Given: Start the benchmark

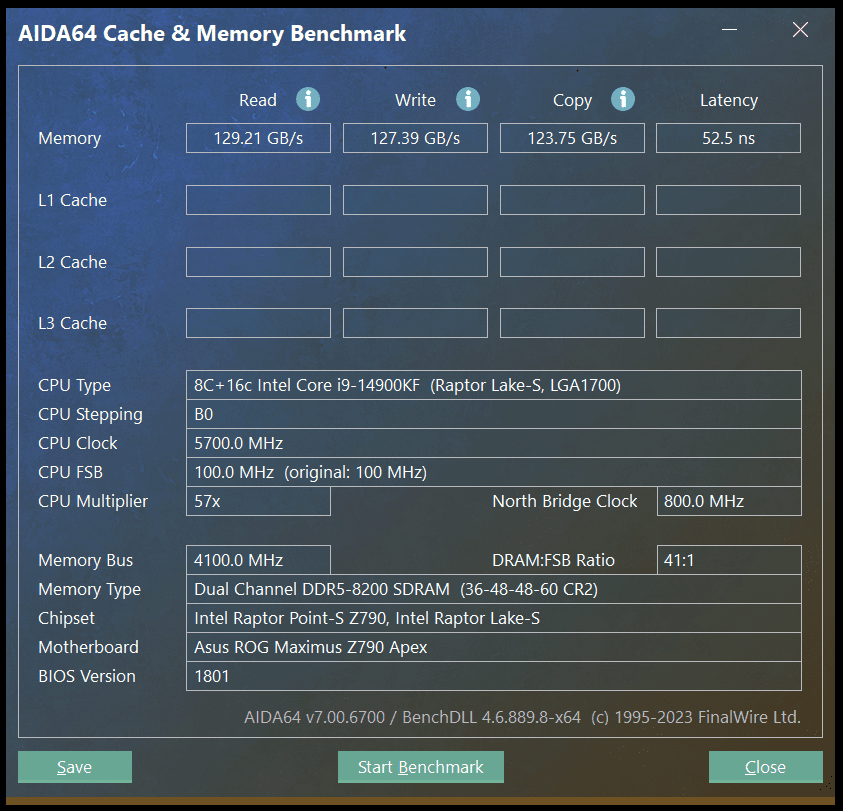Looking at the screenshot, I should (x=420, y=767).
